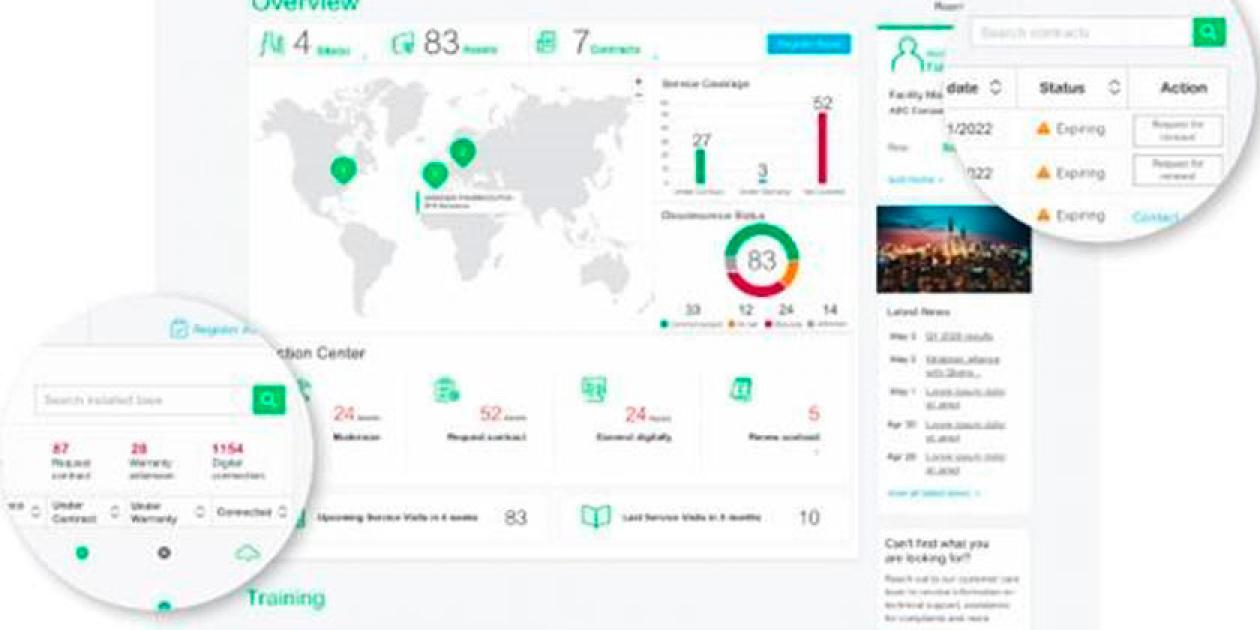
Task: Click the Register asset clipboard icon
Action: (179, 328)
